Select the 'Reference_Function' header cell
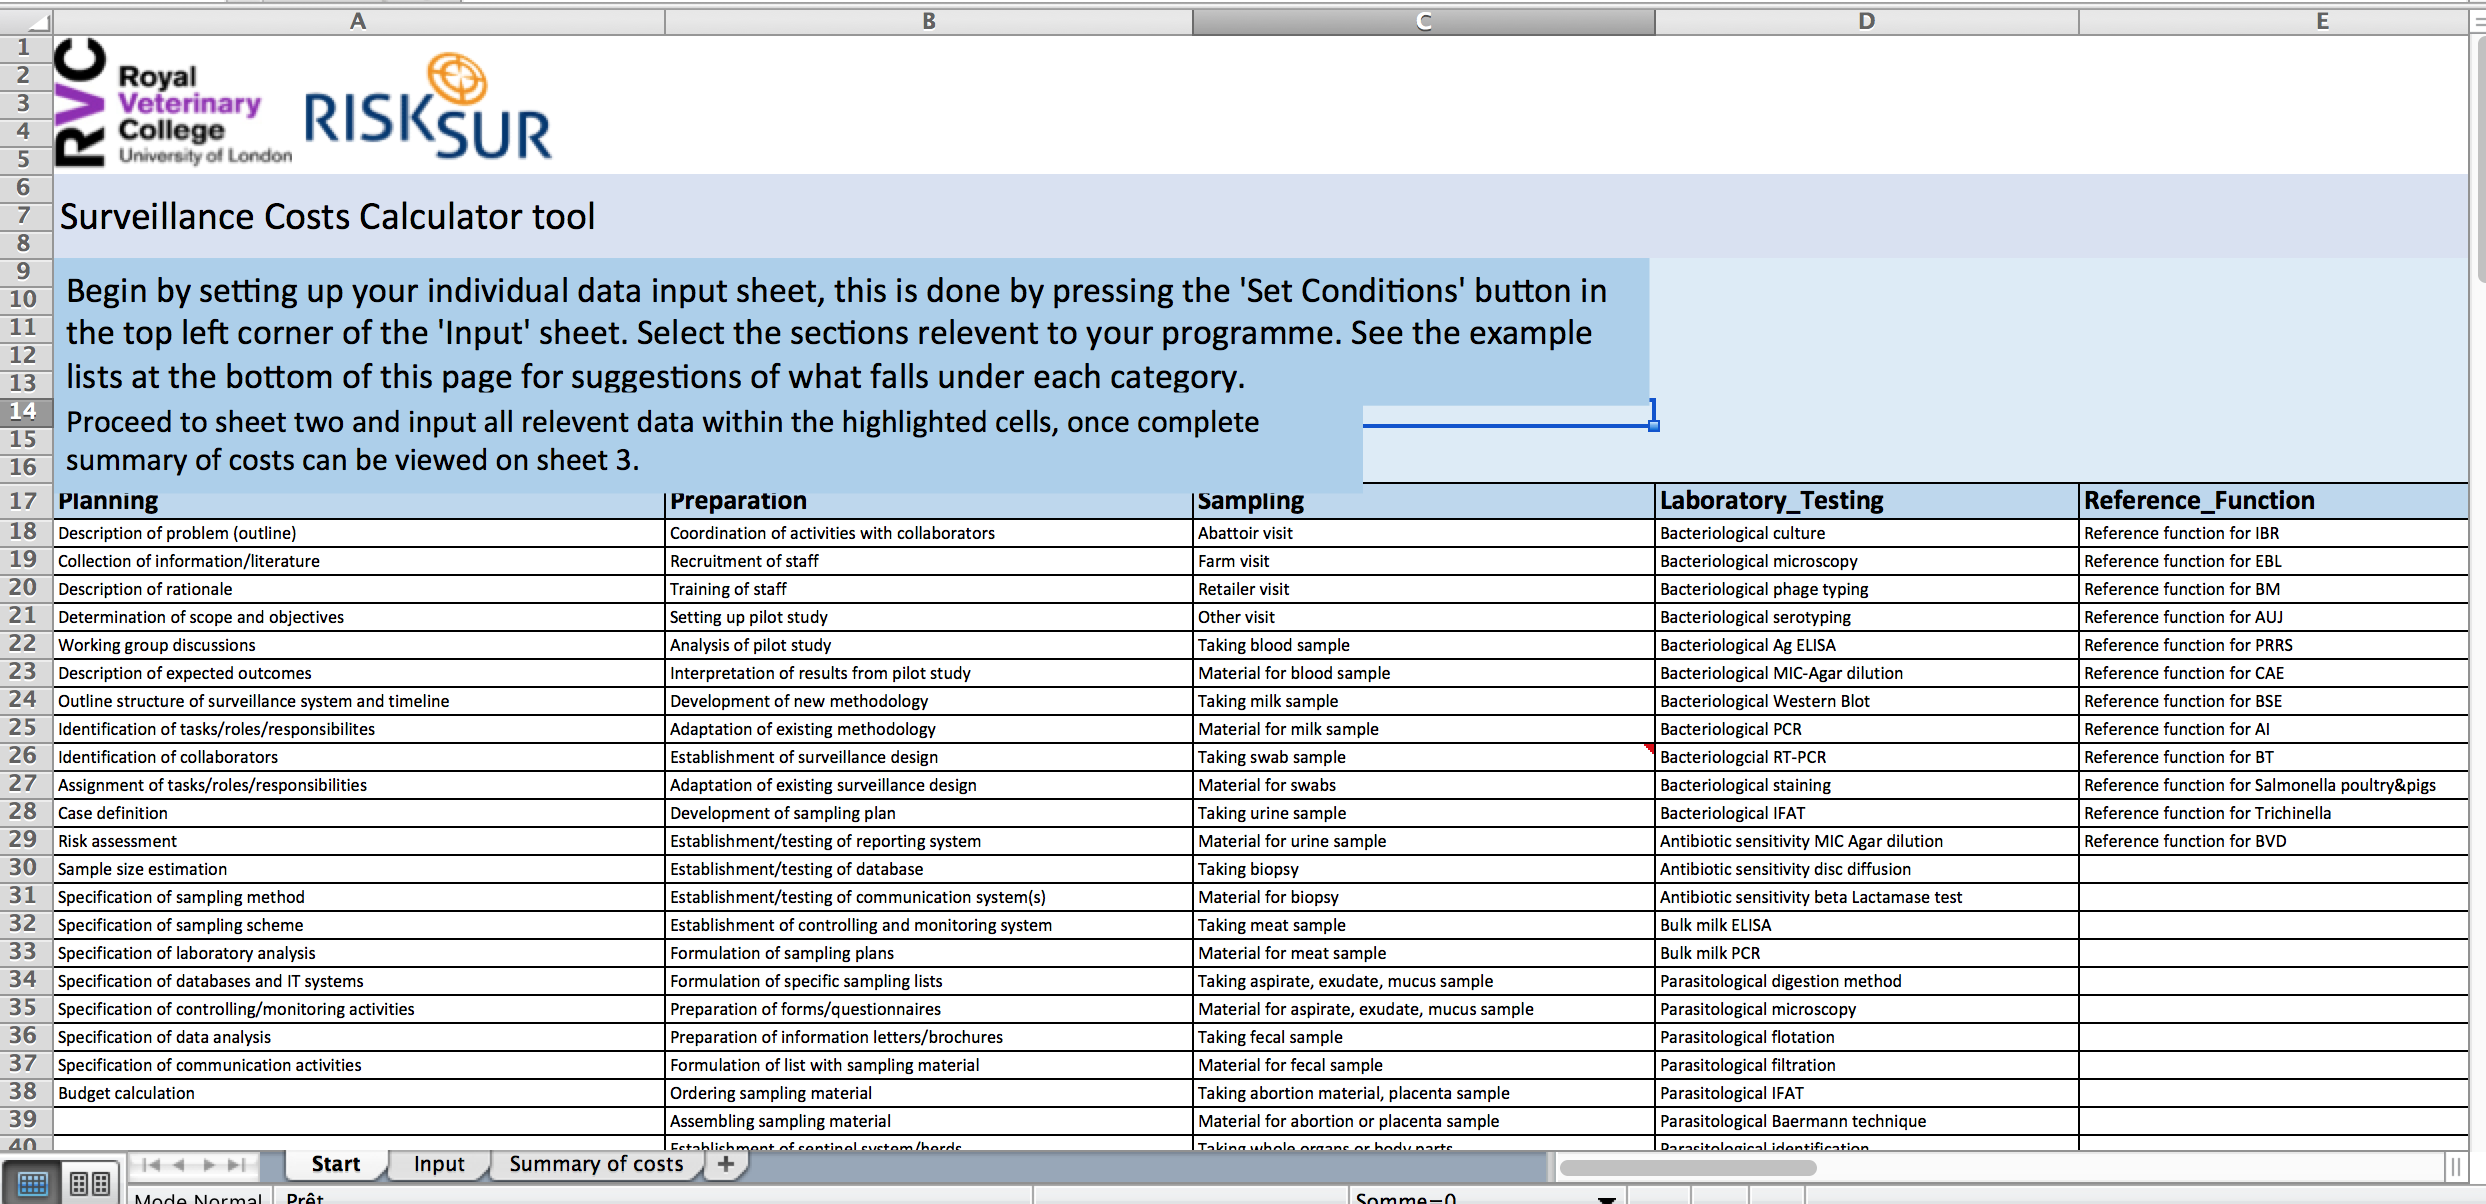The width and height of the screenshot is (2486, 1204). (2274, 501)
